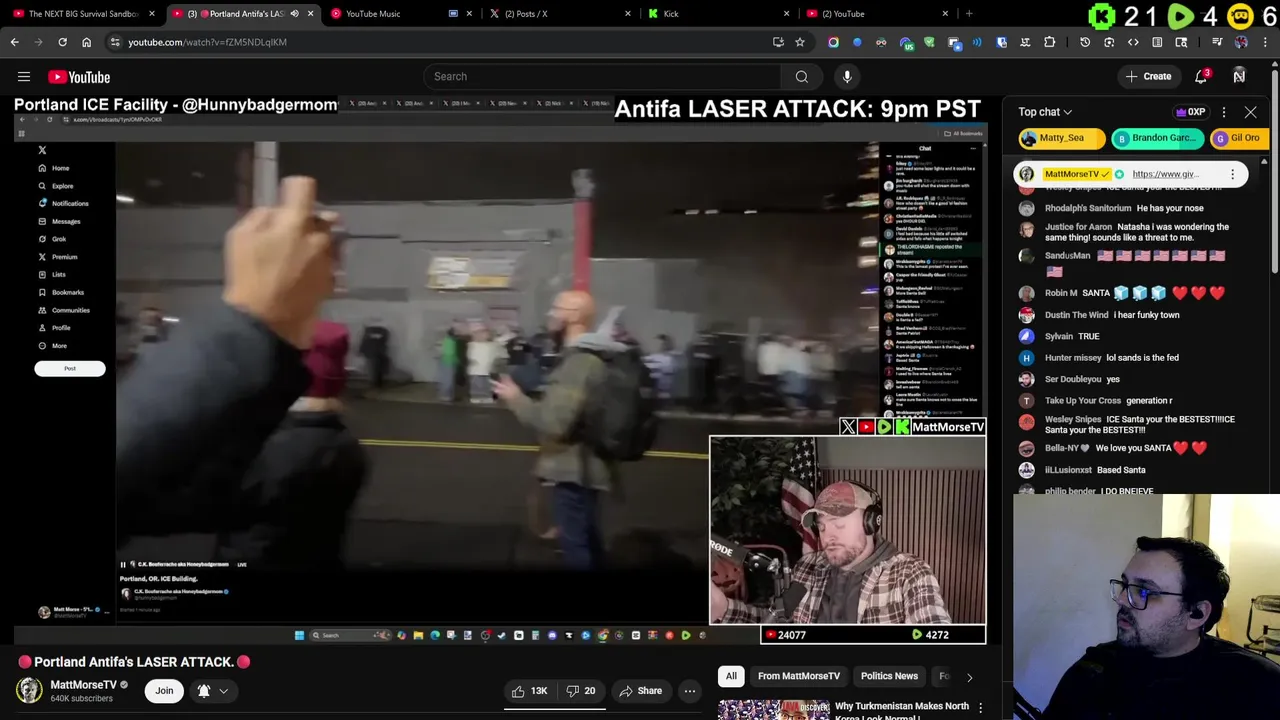
Task: Open the YouTube account avatar menu
Action: point(1239,76)
